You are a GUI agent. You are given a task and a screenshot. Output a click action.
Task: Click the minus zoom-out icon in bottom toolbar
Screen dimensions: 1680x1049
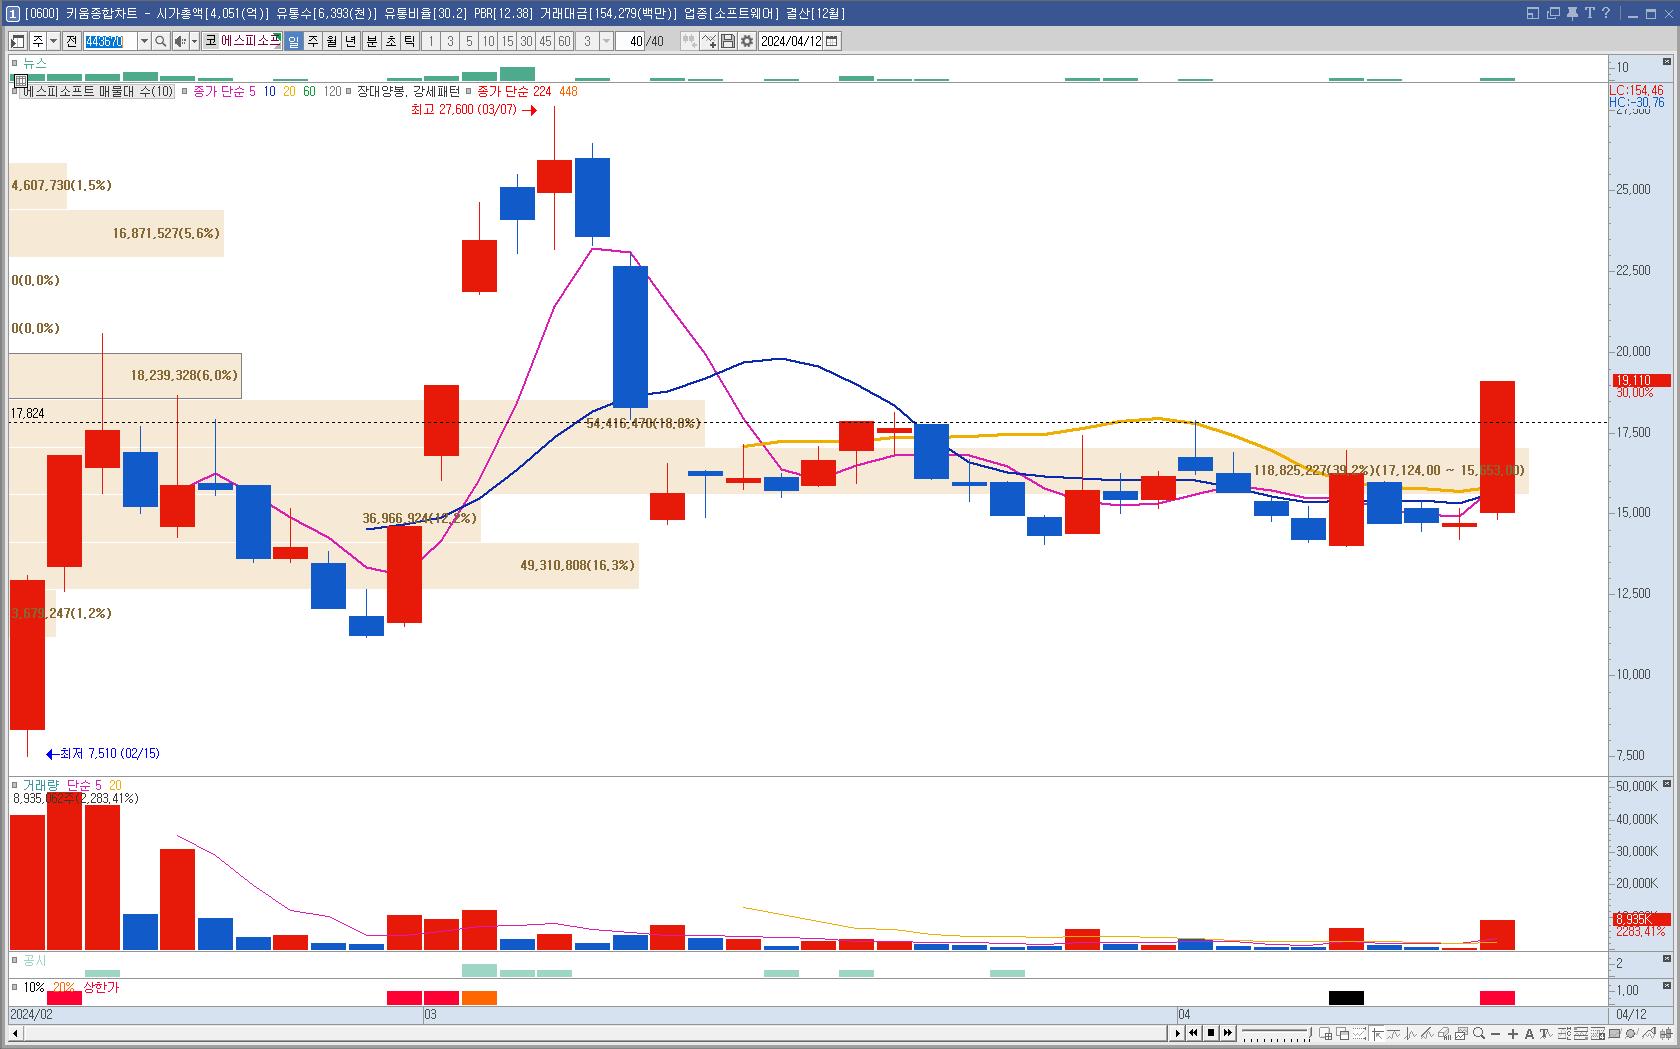pos(1495,1033)
